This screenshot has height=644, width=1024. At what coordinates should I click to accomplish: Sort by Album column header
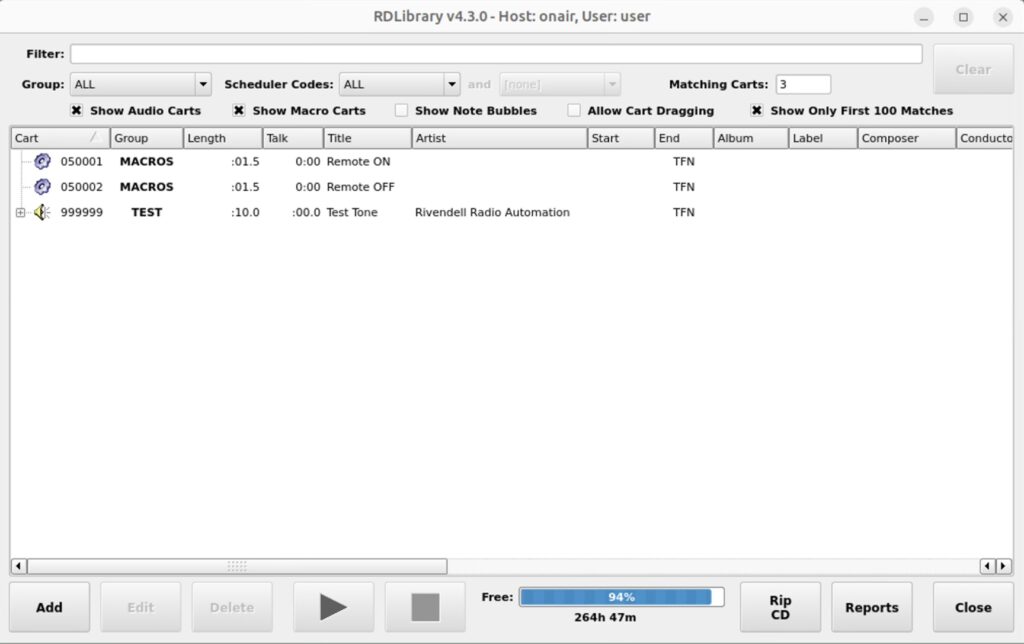(x=750, y=138)
